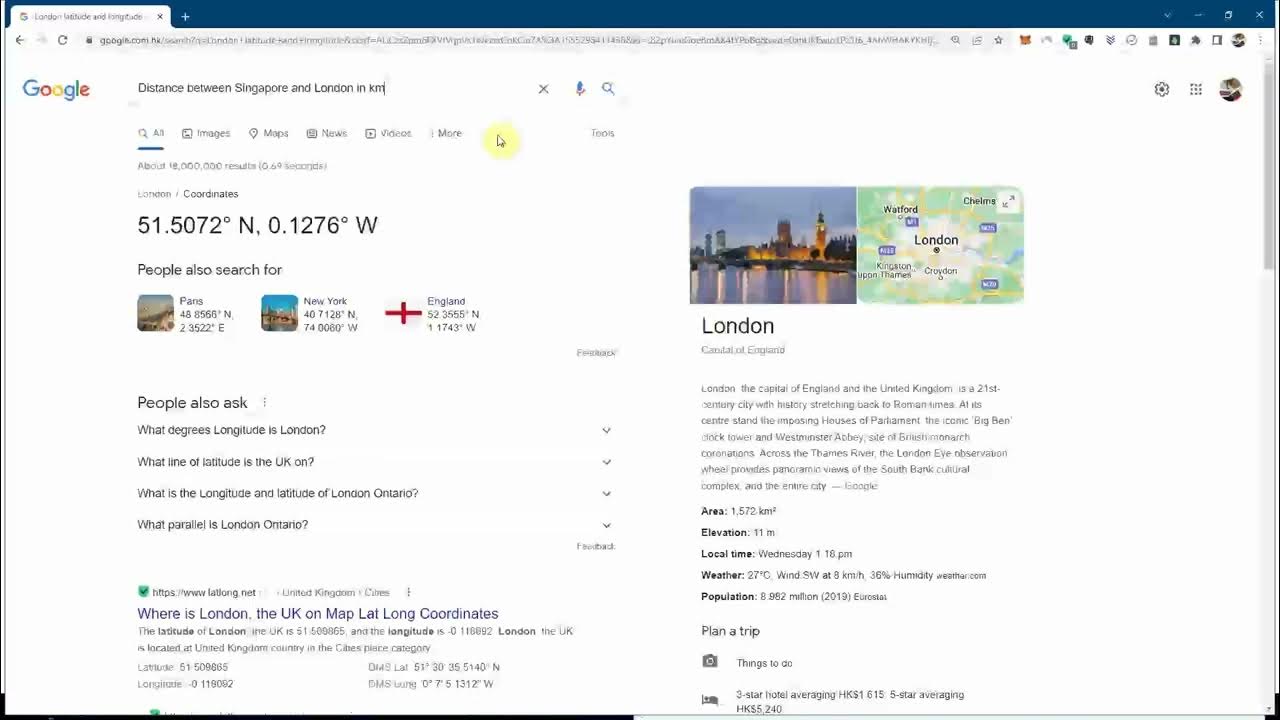Open 'Where is London, the UK on Map' result
Image resolution: width=1280 pixels, height=720 pixels.
(318, 614)
